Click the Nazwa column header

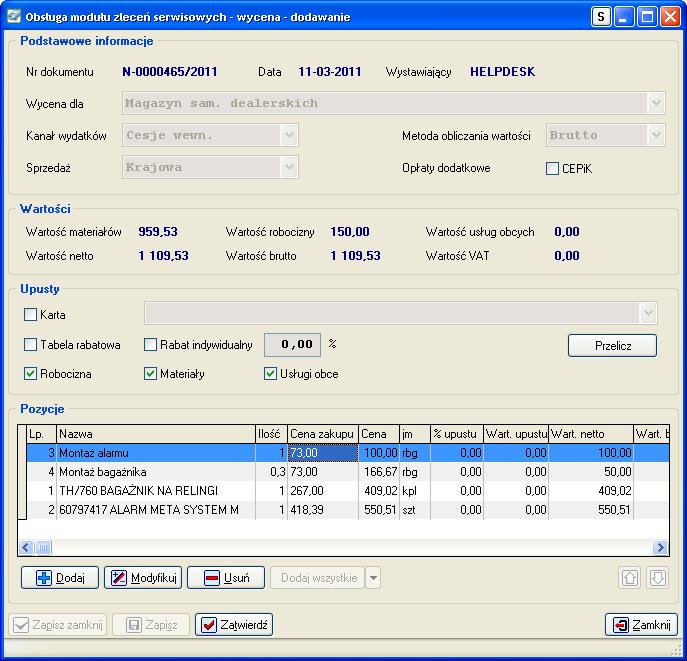coord(156,434)
